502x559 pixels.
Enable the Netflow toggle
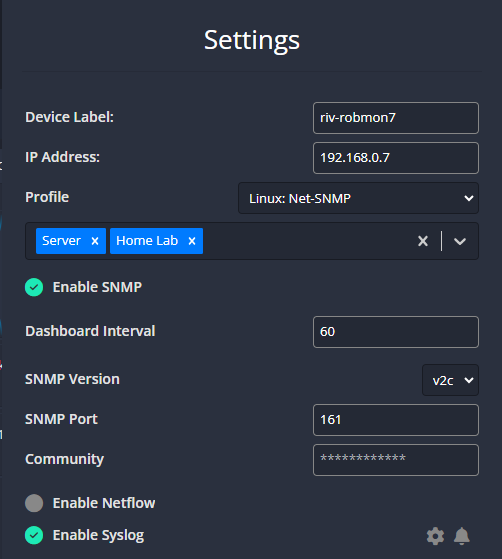(x=34, y=503)
